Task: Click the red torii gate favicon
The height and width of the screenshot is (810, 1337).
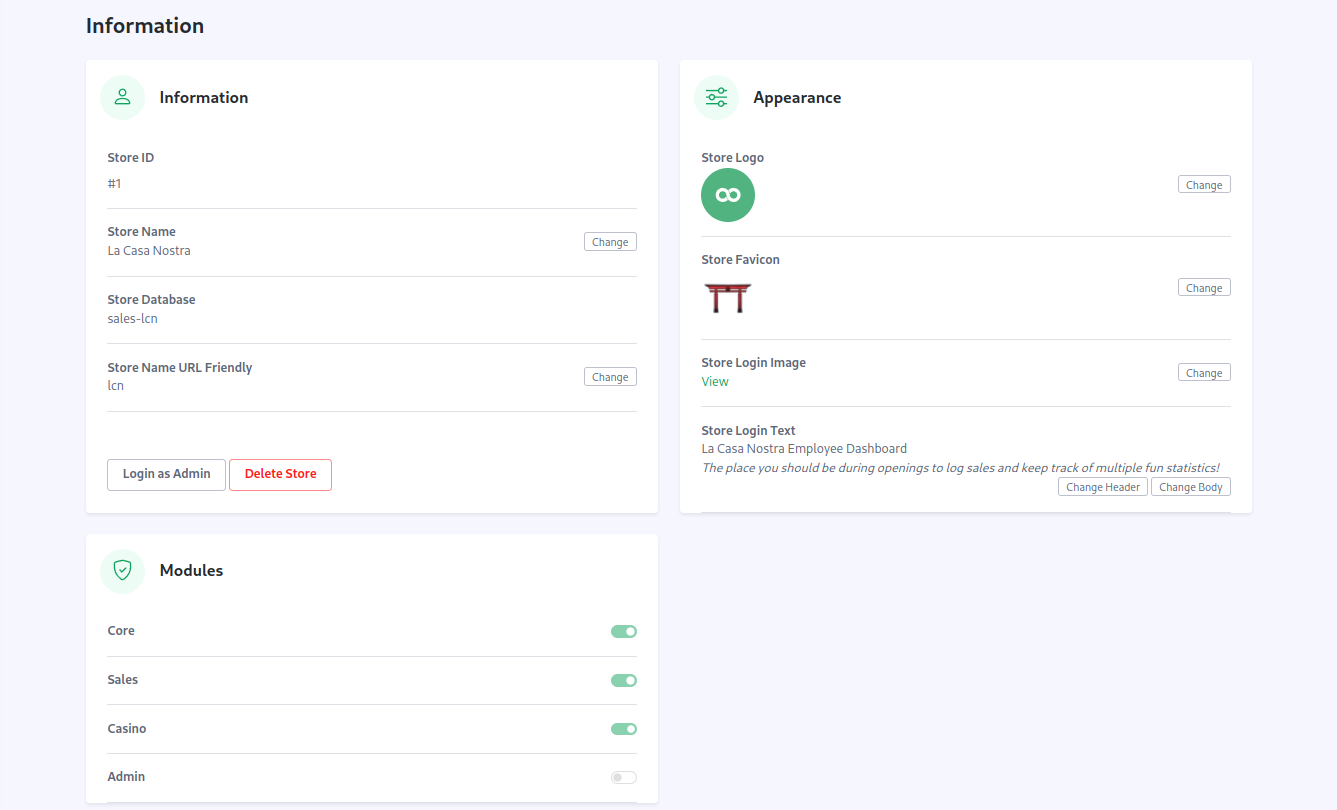Action: tap(727, 298)
